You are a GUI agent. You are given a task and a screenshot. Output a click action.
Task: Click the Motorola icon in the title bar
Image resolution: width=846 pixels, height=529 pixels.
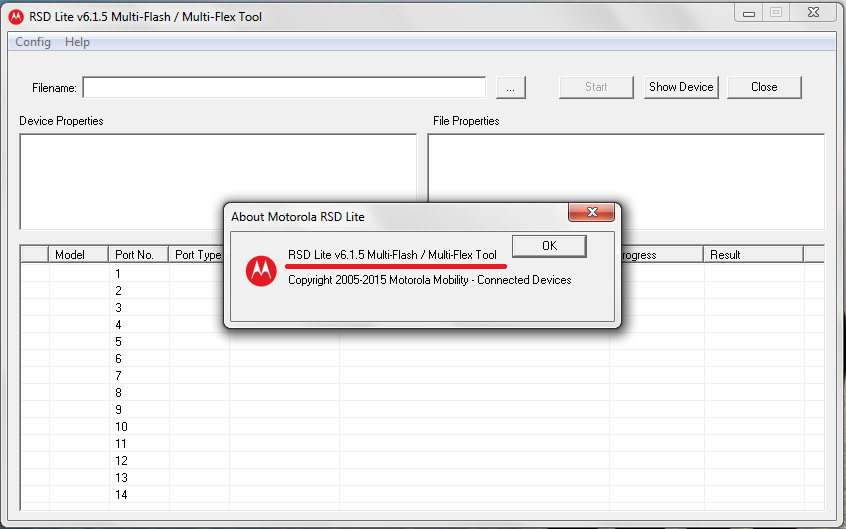16,17
